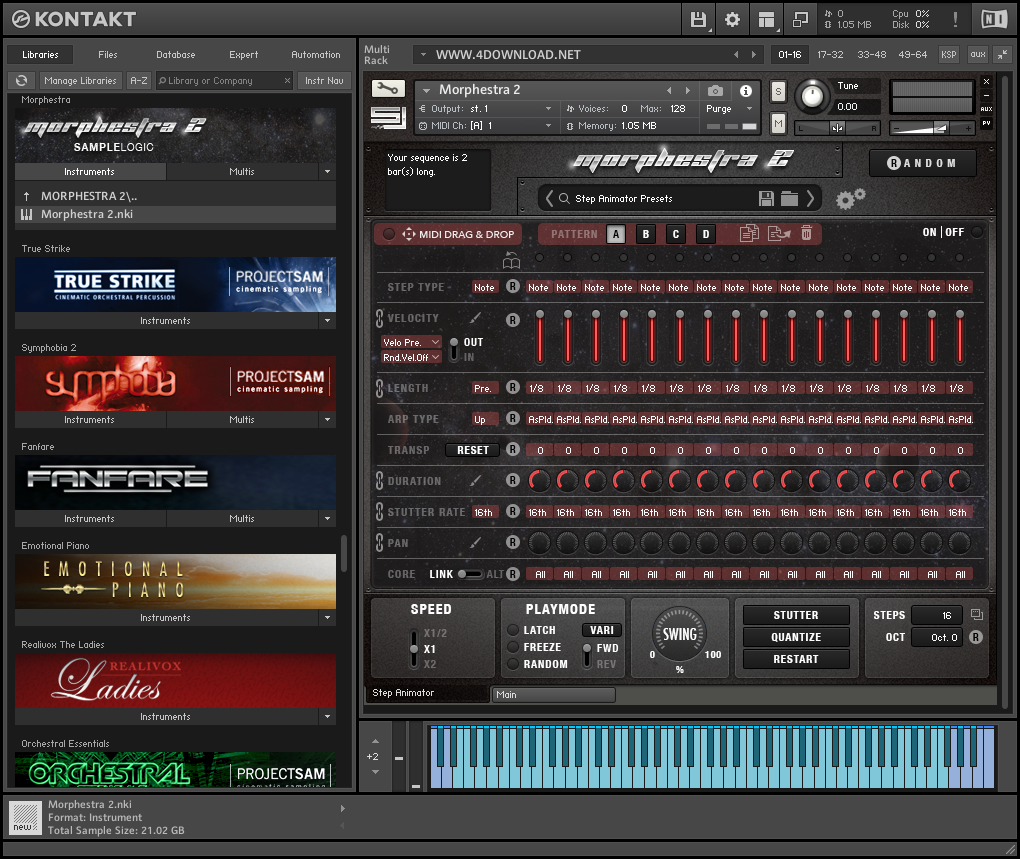1020x859 pixels.
Task: Open the Velo Pre. dropdown
Action: [410, 342]
